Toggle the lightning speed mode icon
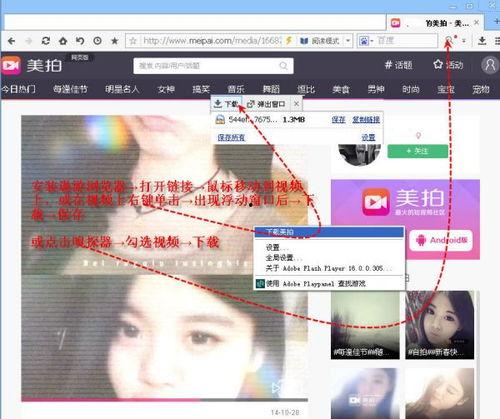 (x=289, y=41)
